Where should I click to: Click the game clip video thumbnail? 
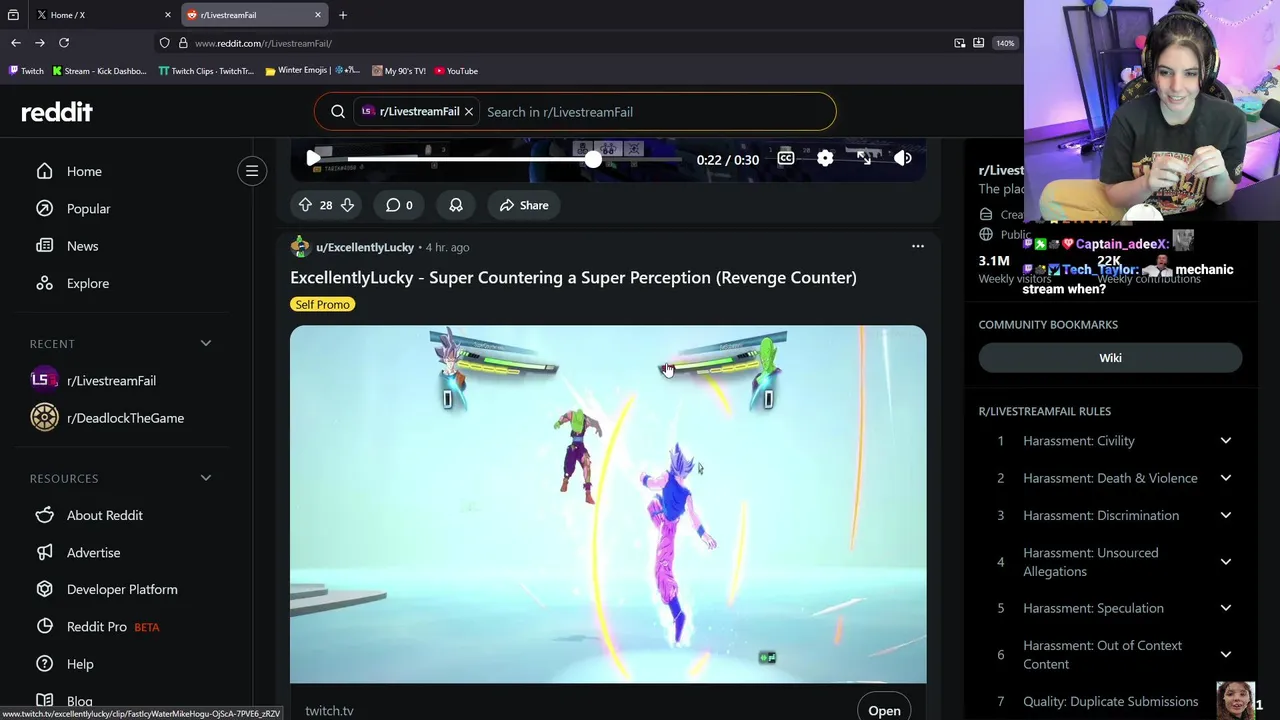click(608, 504)
